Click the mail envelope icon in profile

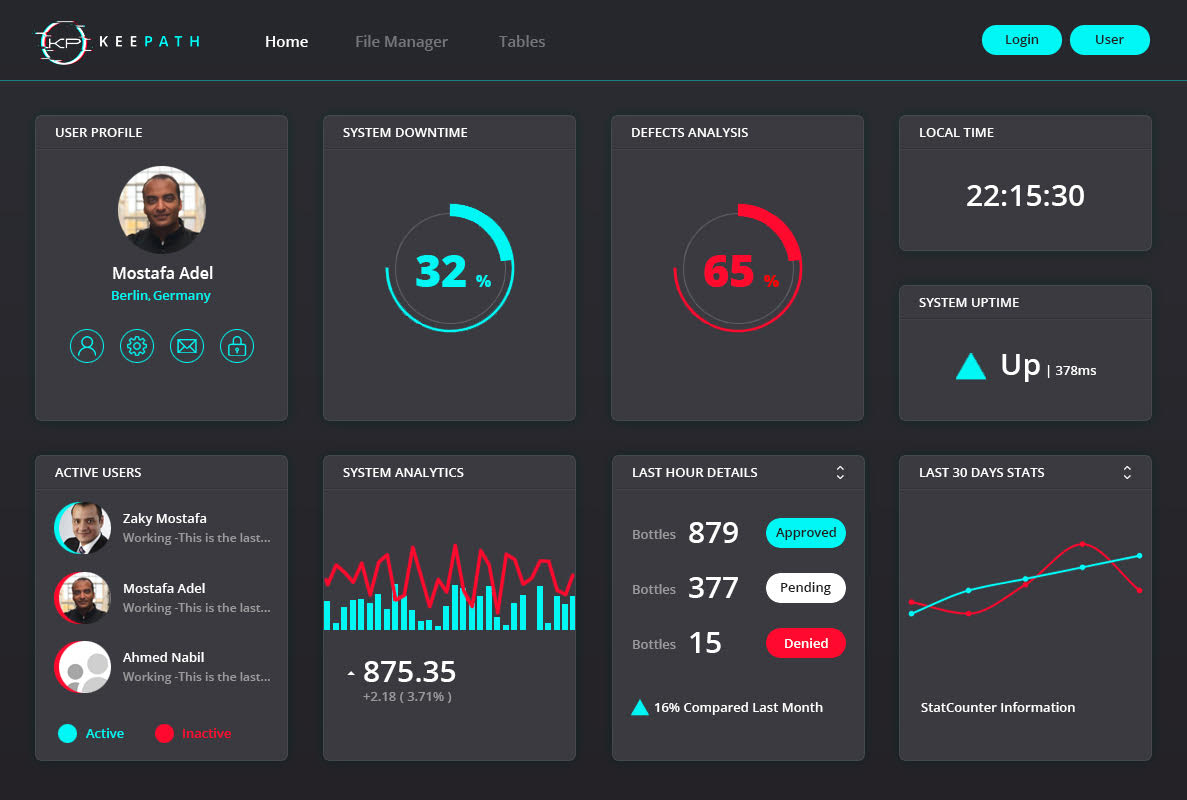pyautogui.click(x=187, y=346)
